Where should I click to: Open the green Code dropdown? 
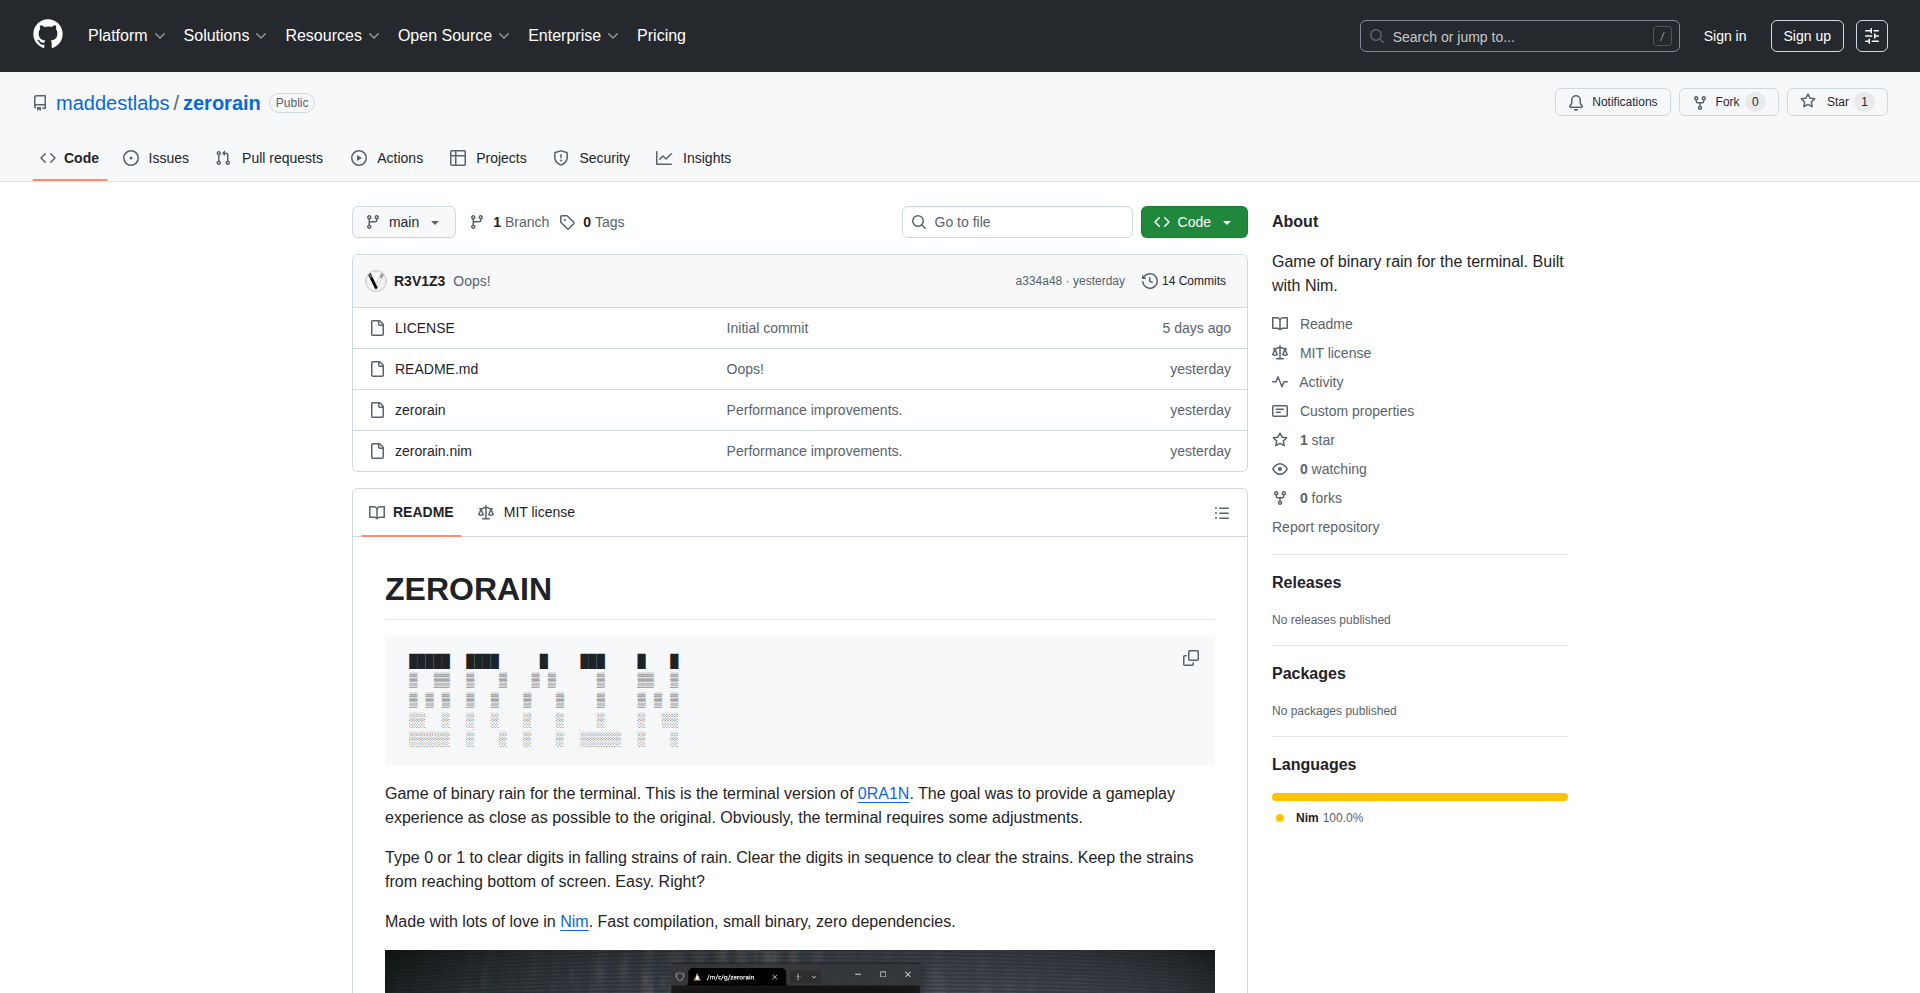pyautogui.click(x=1193, y=222)
